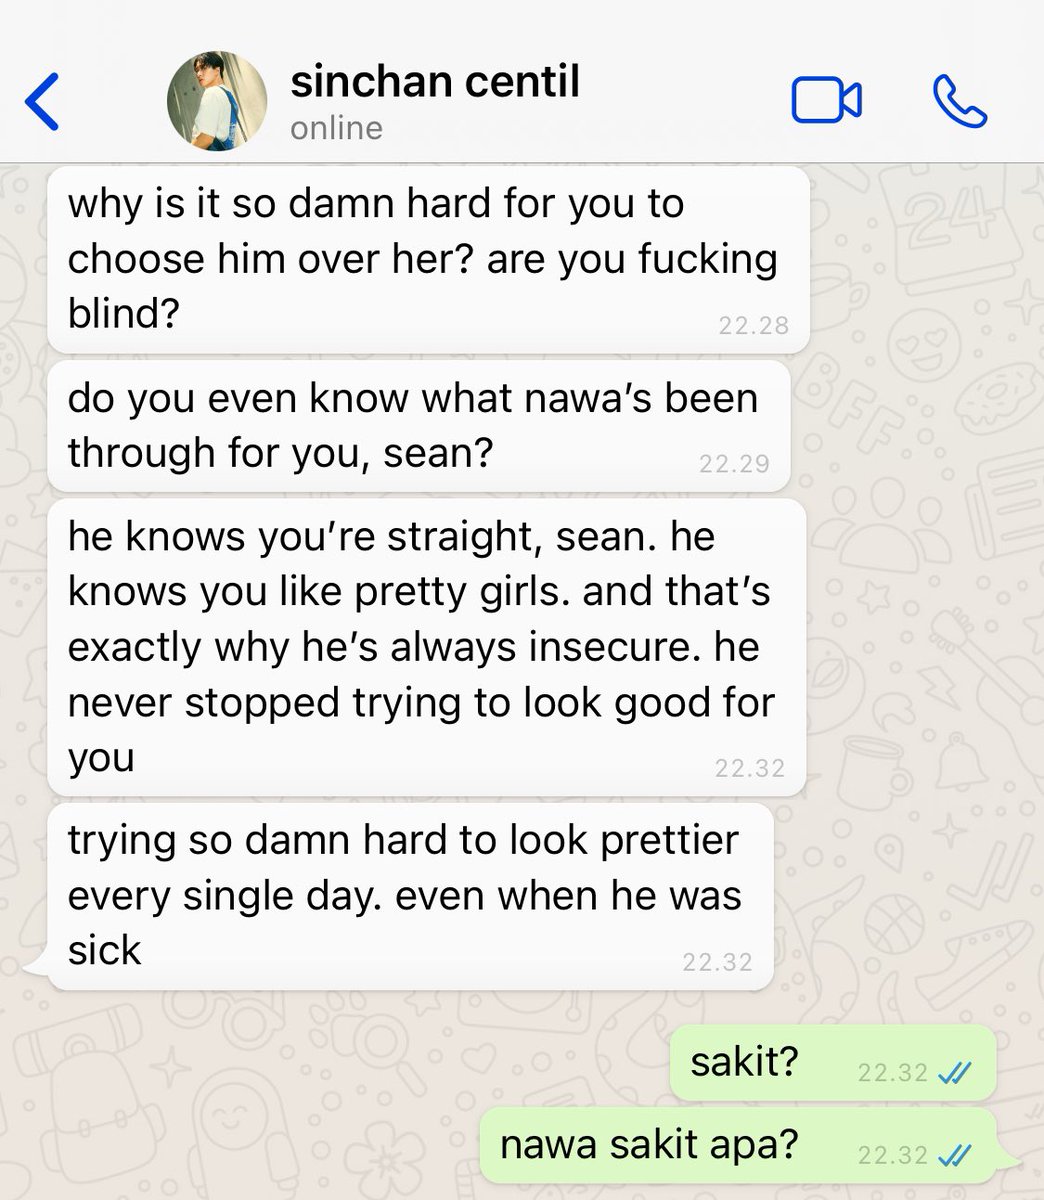
Task: Tap the 22.29 timestamp on second message
Action: [734, 463]
